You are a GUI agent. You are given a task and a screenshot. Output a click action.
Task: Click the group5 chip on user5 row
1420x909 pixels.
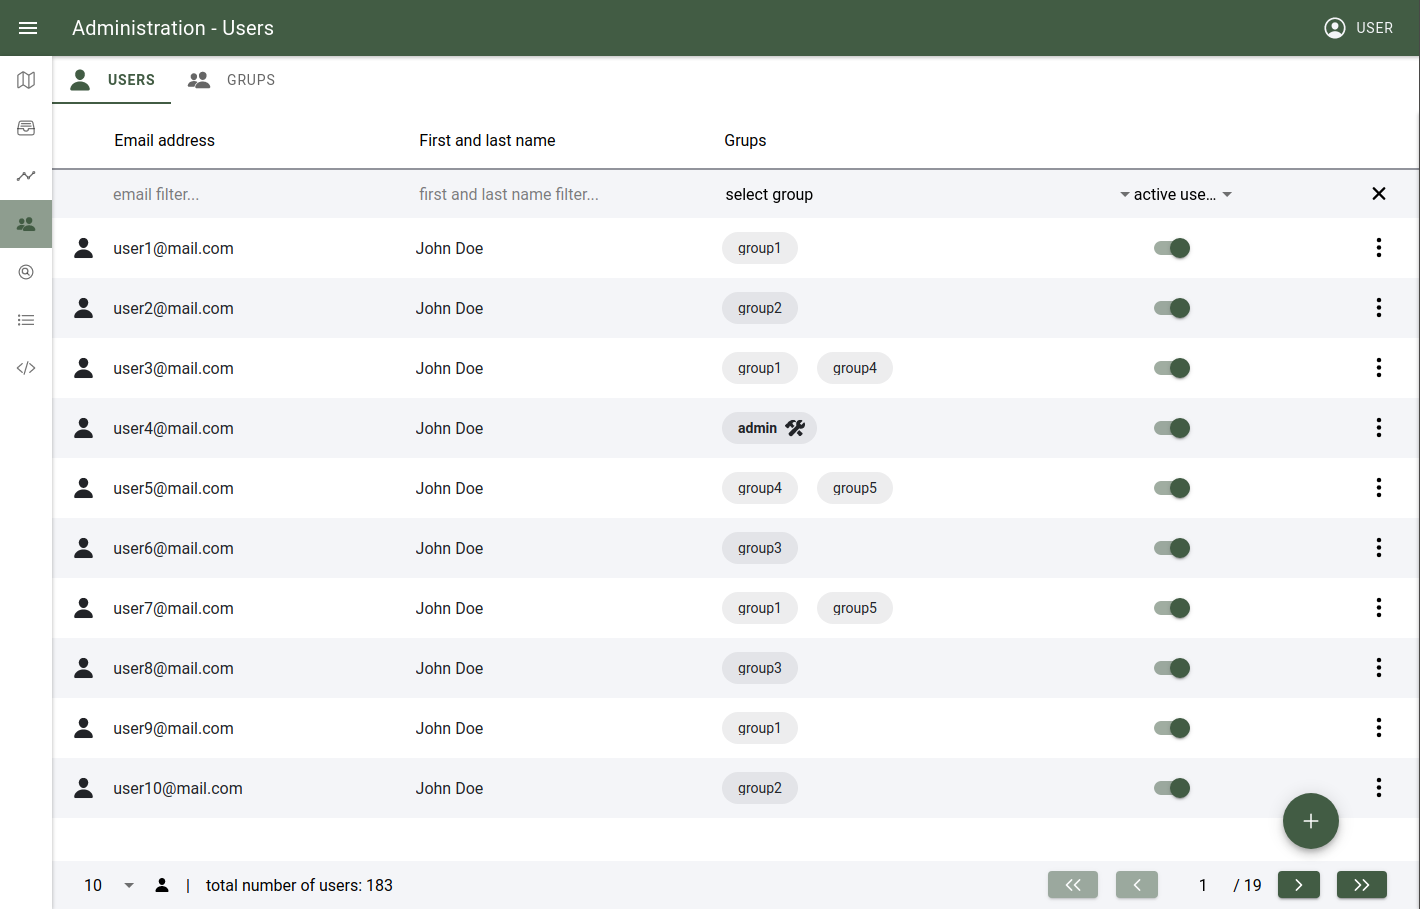855,488
